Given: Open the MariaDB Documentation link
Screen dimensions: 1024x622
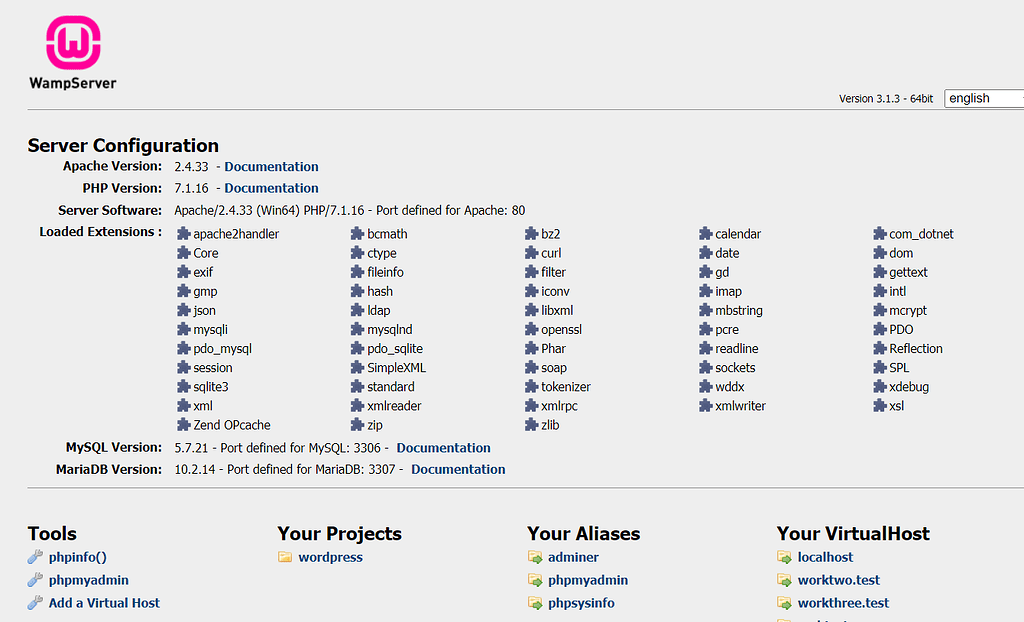Looking at the screenshot, I should coord(458,470).
